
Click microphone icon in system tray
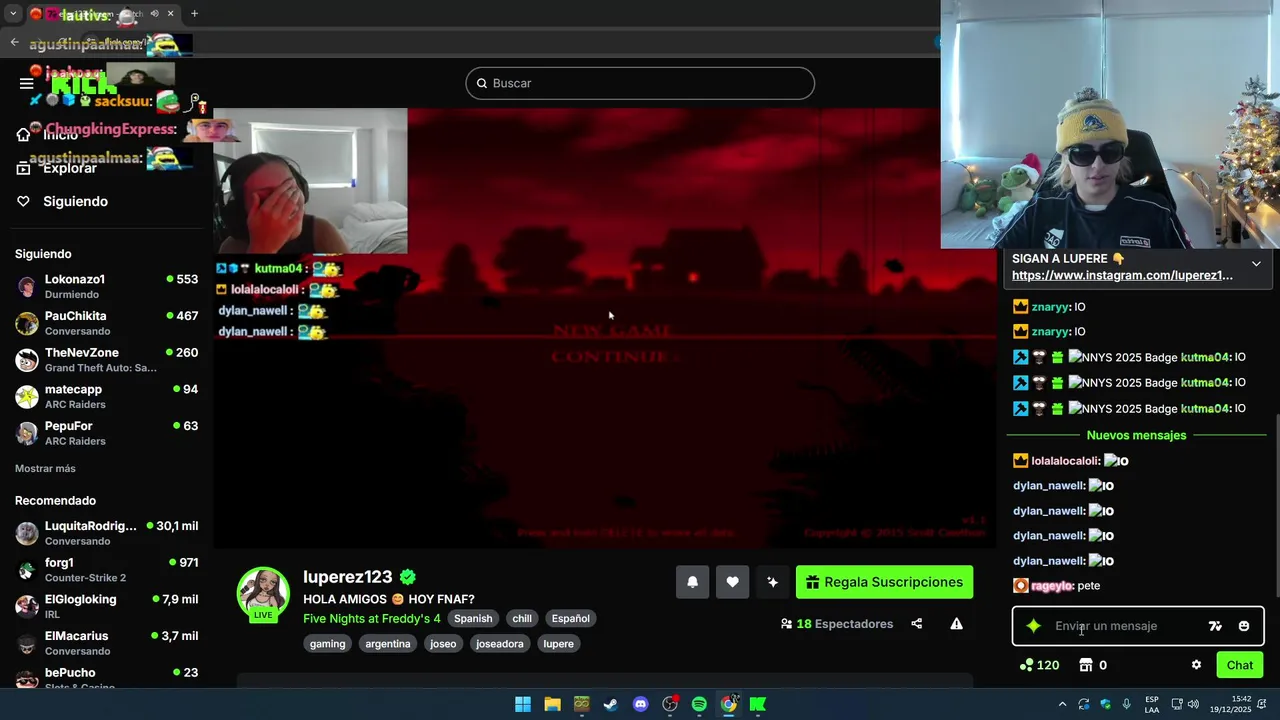point(1127,704)
